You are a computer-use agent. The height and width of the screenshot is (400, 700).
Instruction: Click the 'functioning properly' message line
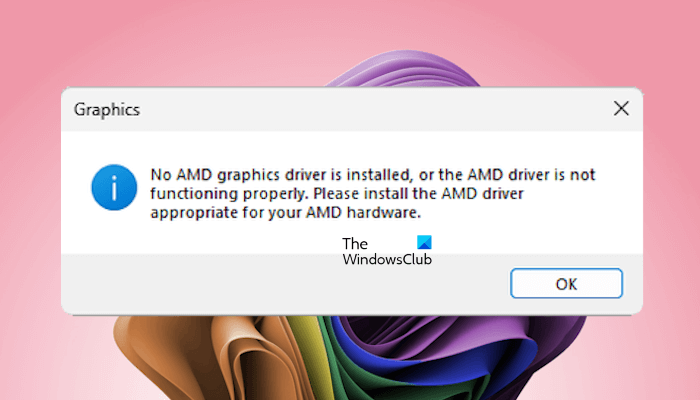click(x=337, y=194)
